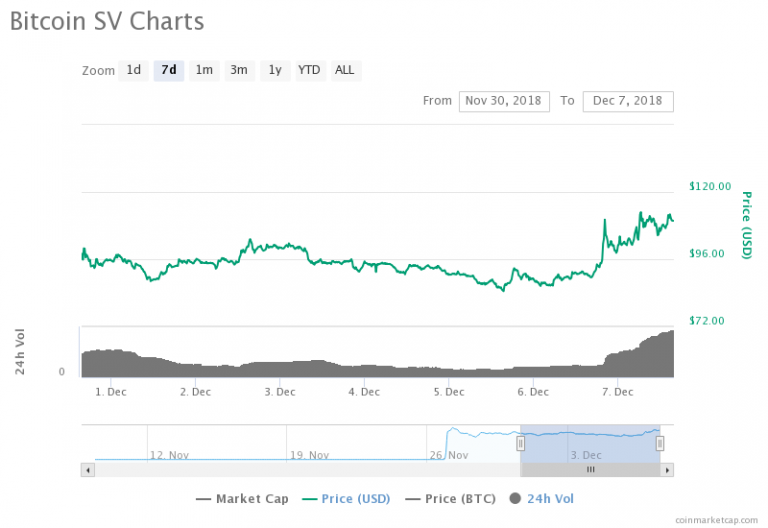Click the $120.00 price axis label
This screenshot has width=768, height=528.
coord(710,187)
